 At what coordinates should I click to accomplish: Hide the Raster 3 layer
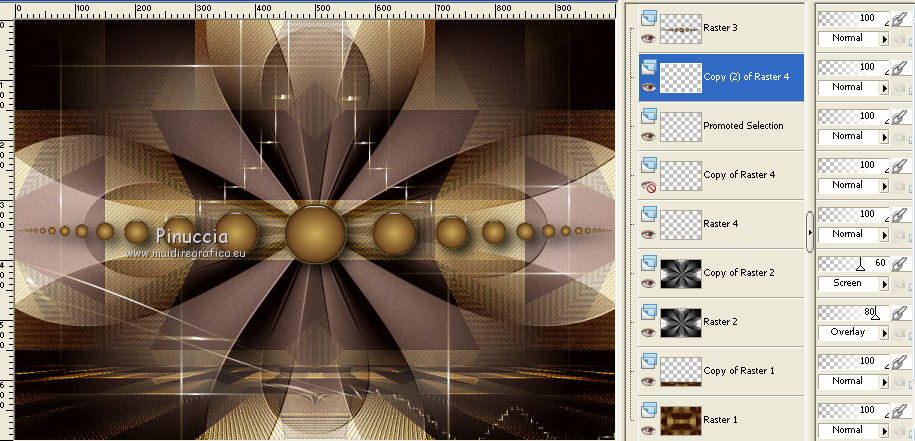point(648,37)
